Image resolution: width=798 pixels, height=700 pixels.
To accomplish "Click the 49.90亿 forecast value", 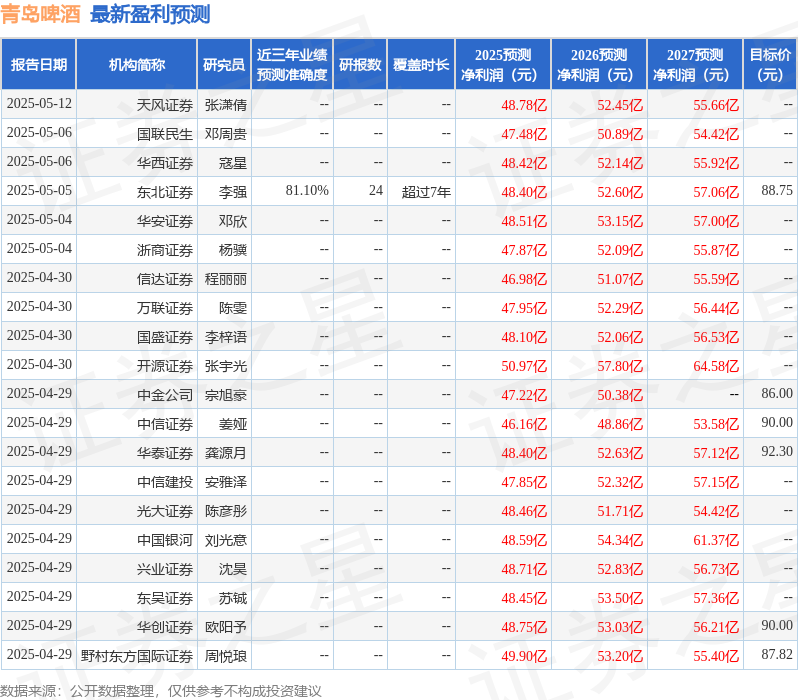I will pos(524,657).
